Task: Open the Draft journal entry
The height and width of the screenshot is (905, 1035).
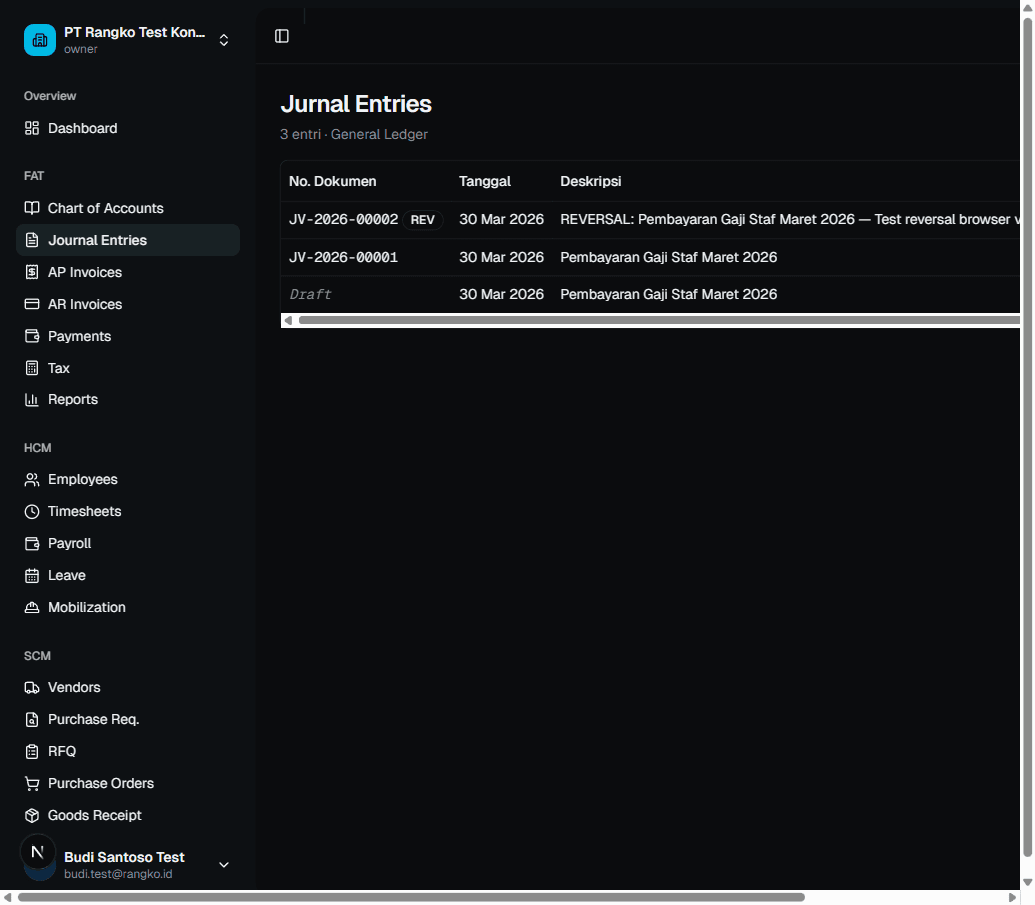Action: pos(310,294)
